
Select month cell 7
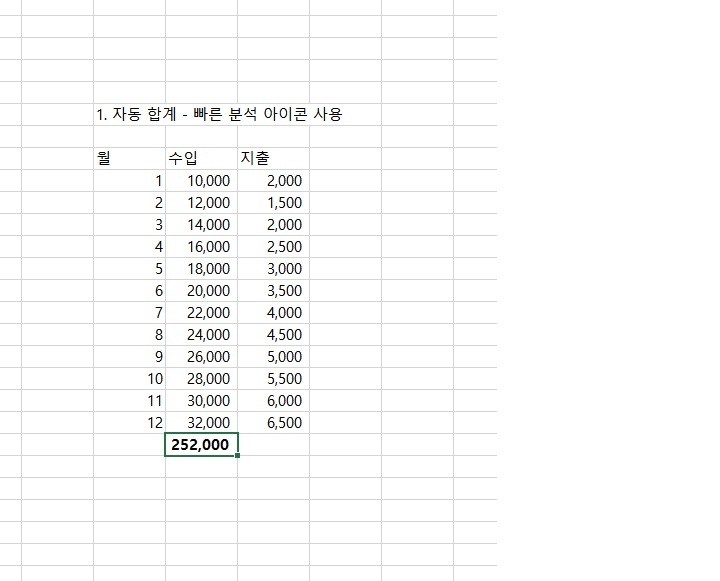point(129,313)
